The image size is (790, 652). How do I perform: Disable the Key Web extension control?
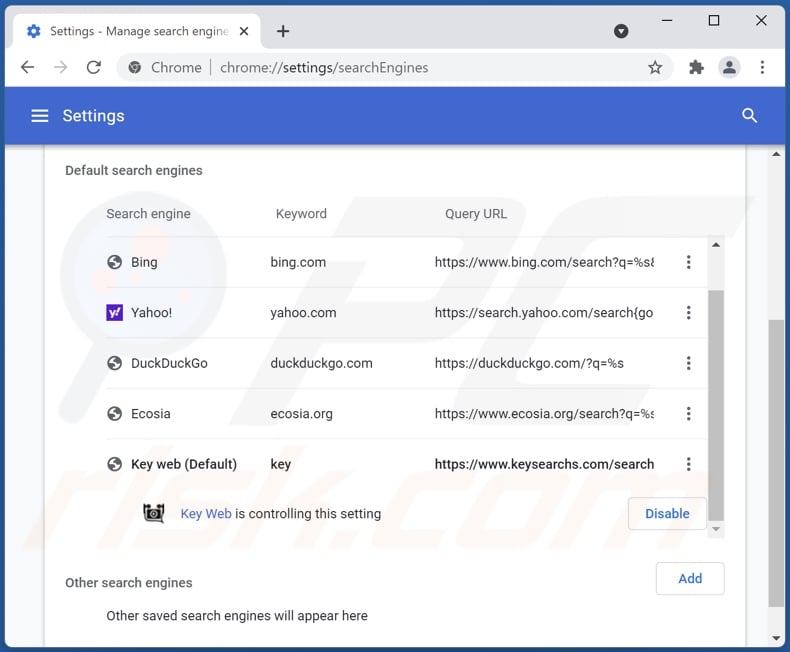[x=667, y=514]
